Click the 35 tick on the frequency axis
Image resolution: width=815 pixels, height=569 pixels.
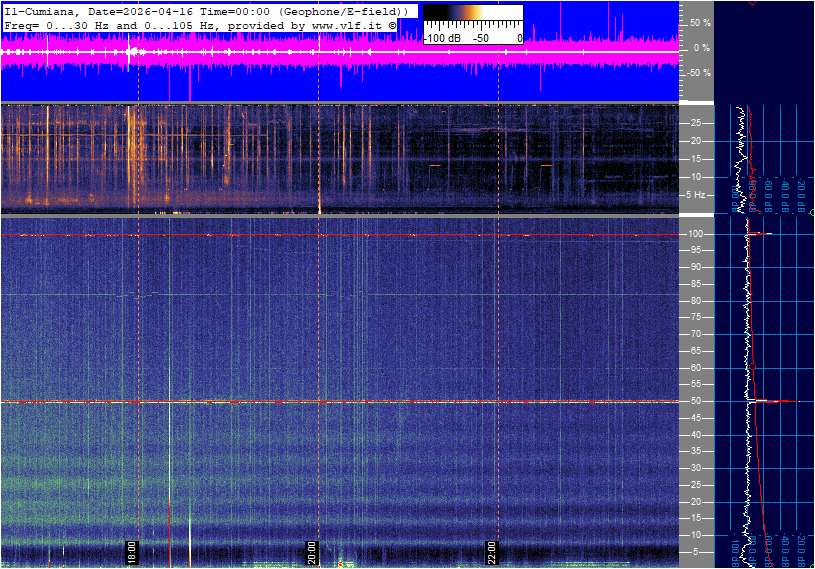point(695,452)
